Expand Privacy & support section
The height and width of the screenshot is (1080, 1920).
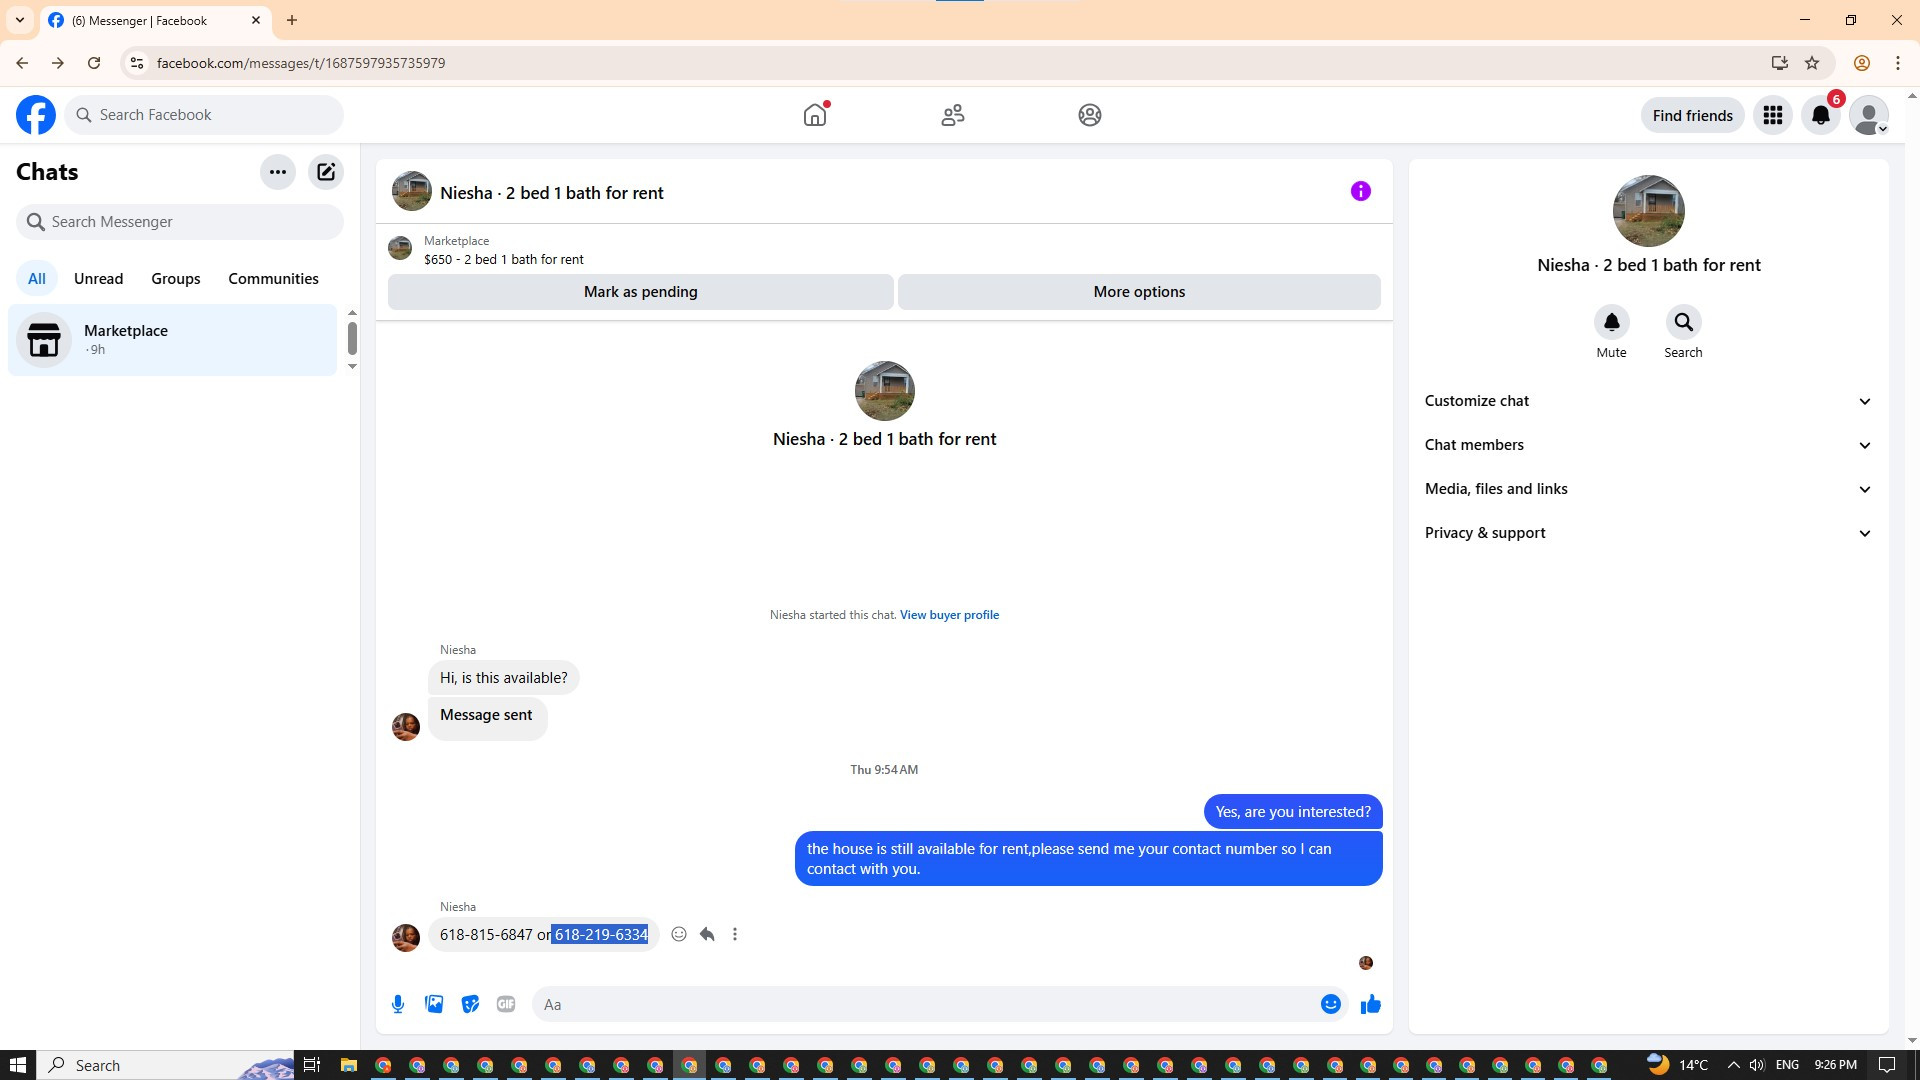pyautogui.click(x=1648, y=533)
